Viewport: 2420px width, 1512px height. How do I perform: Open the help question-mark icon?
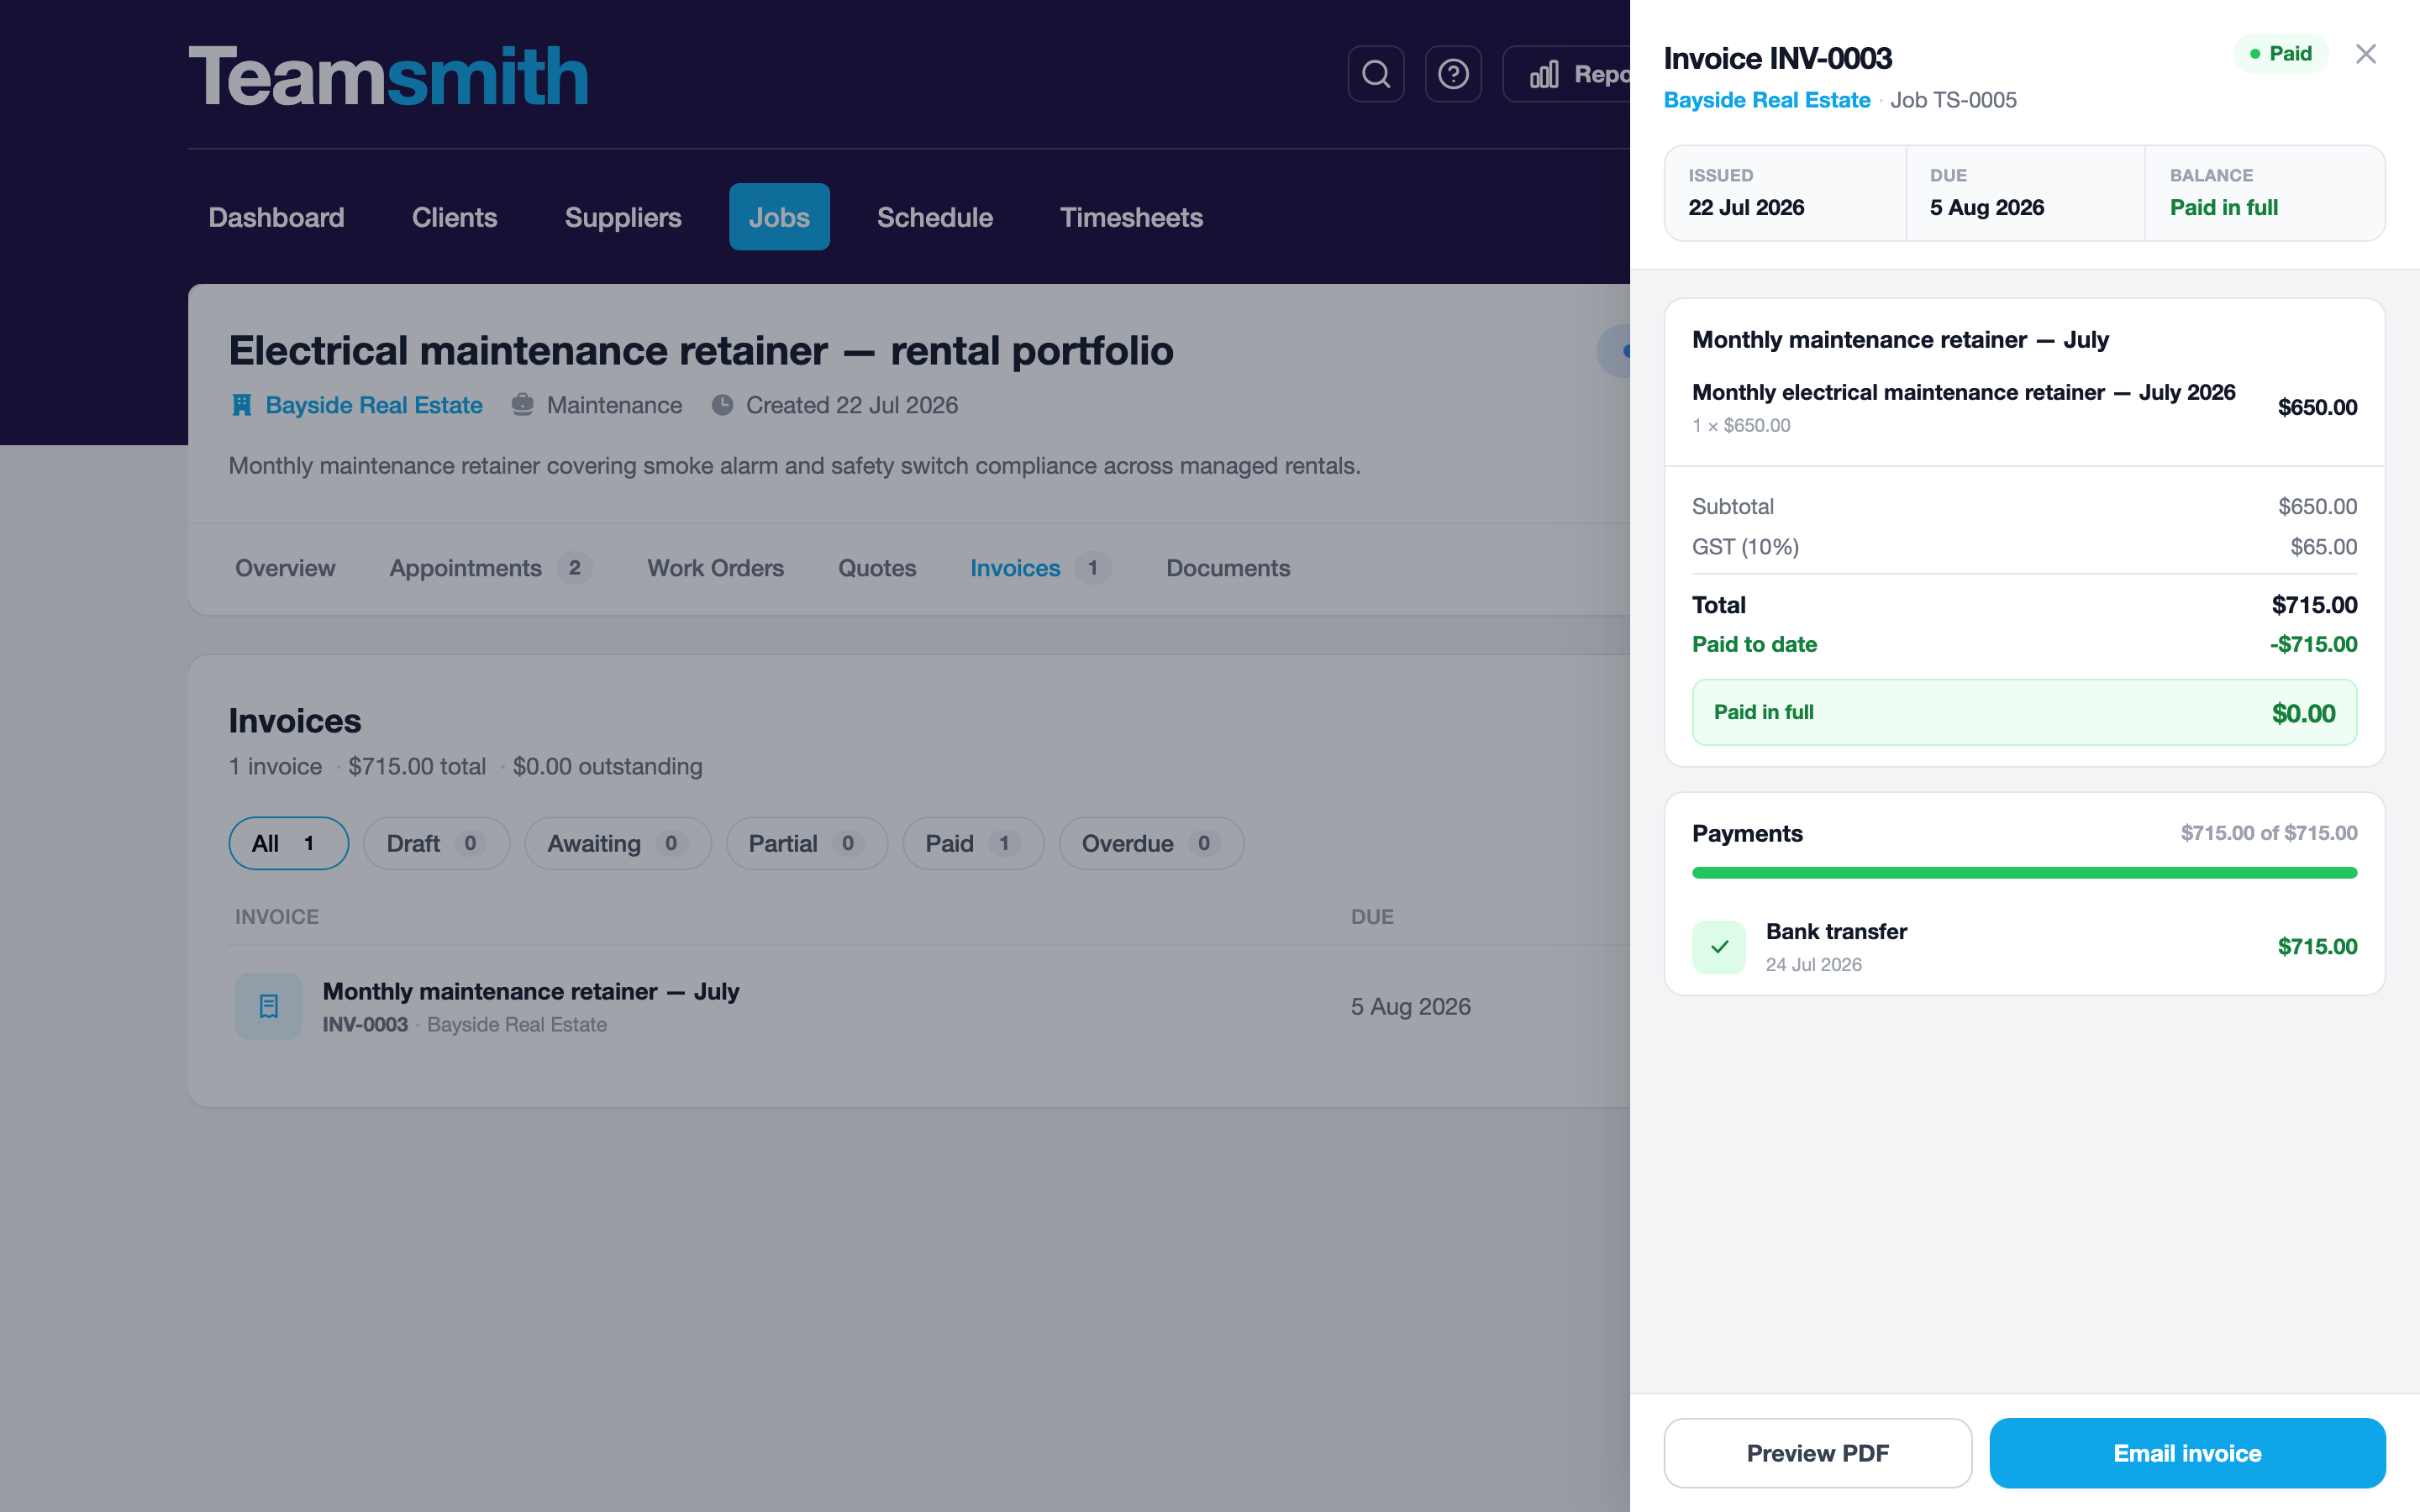coord(1453,74)
